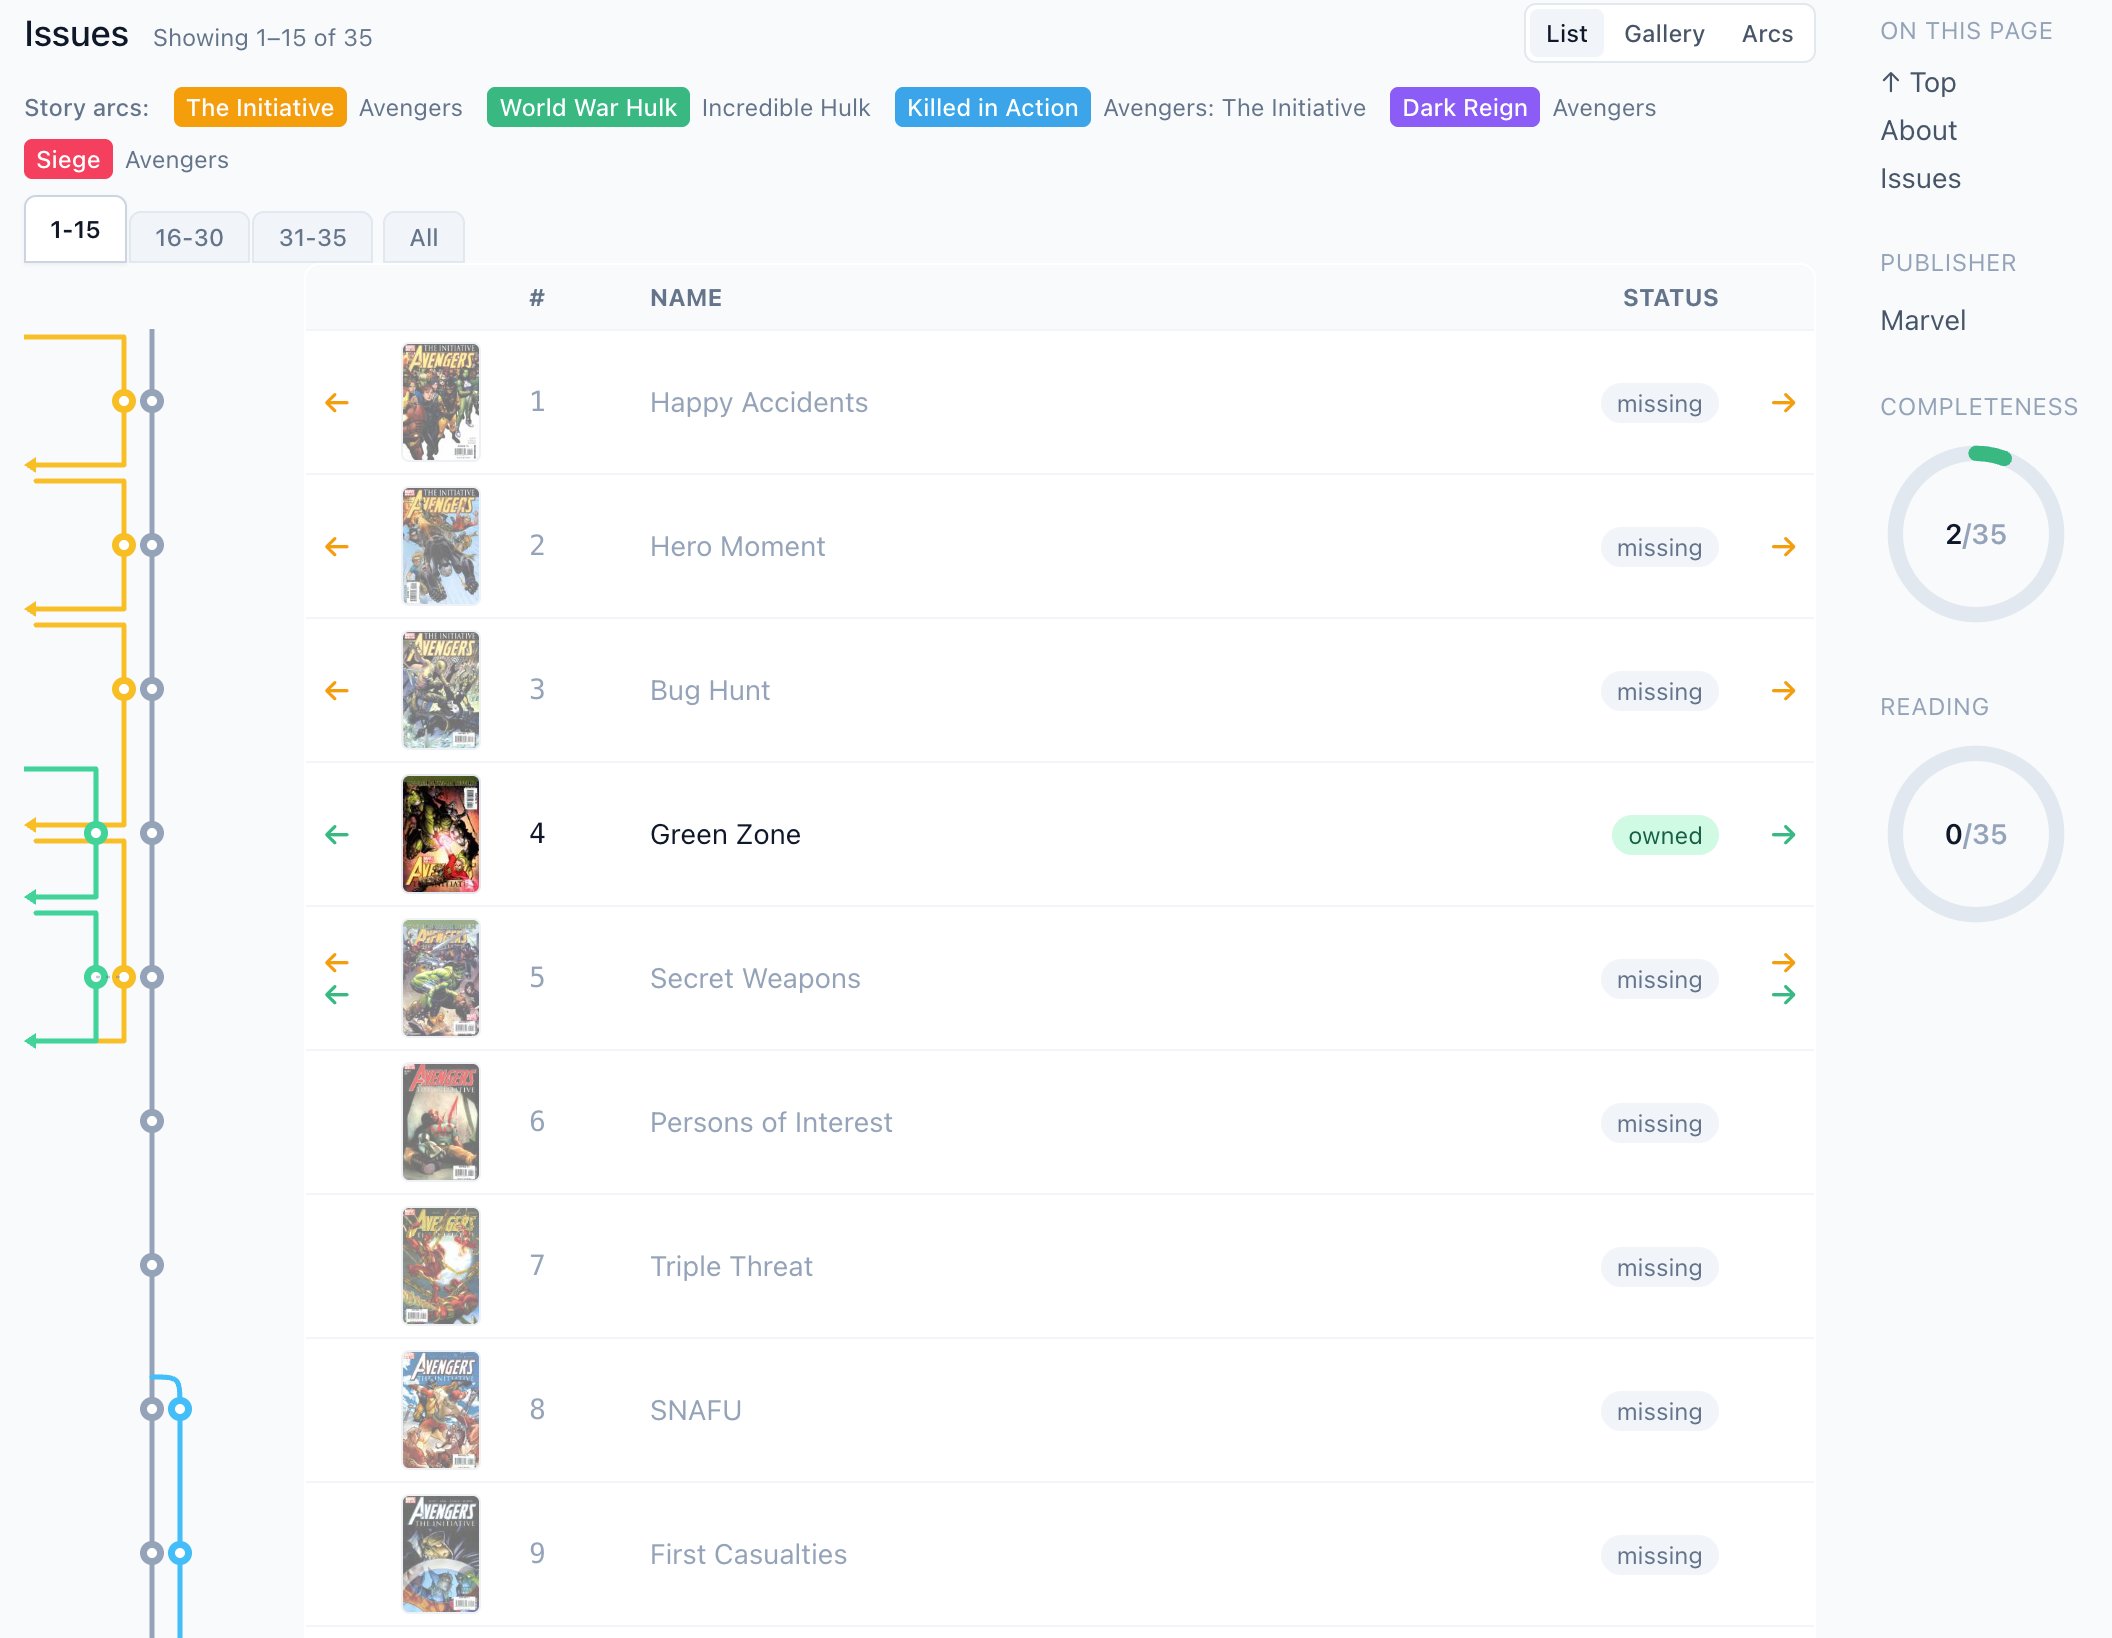Open Triple Threat cover thumbnail

pyautogui.click(x=441, y=1266)
